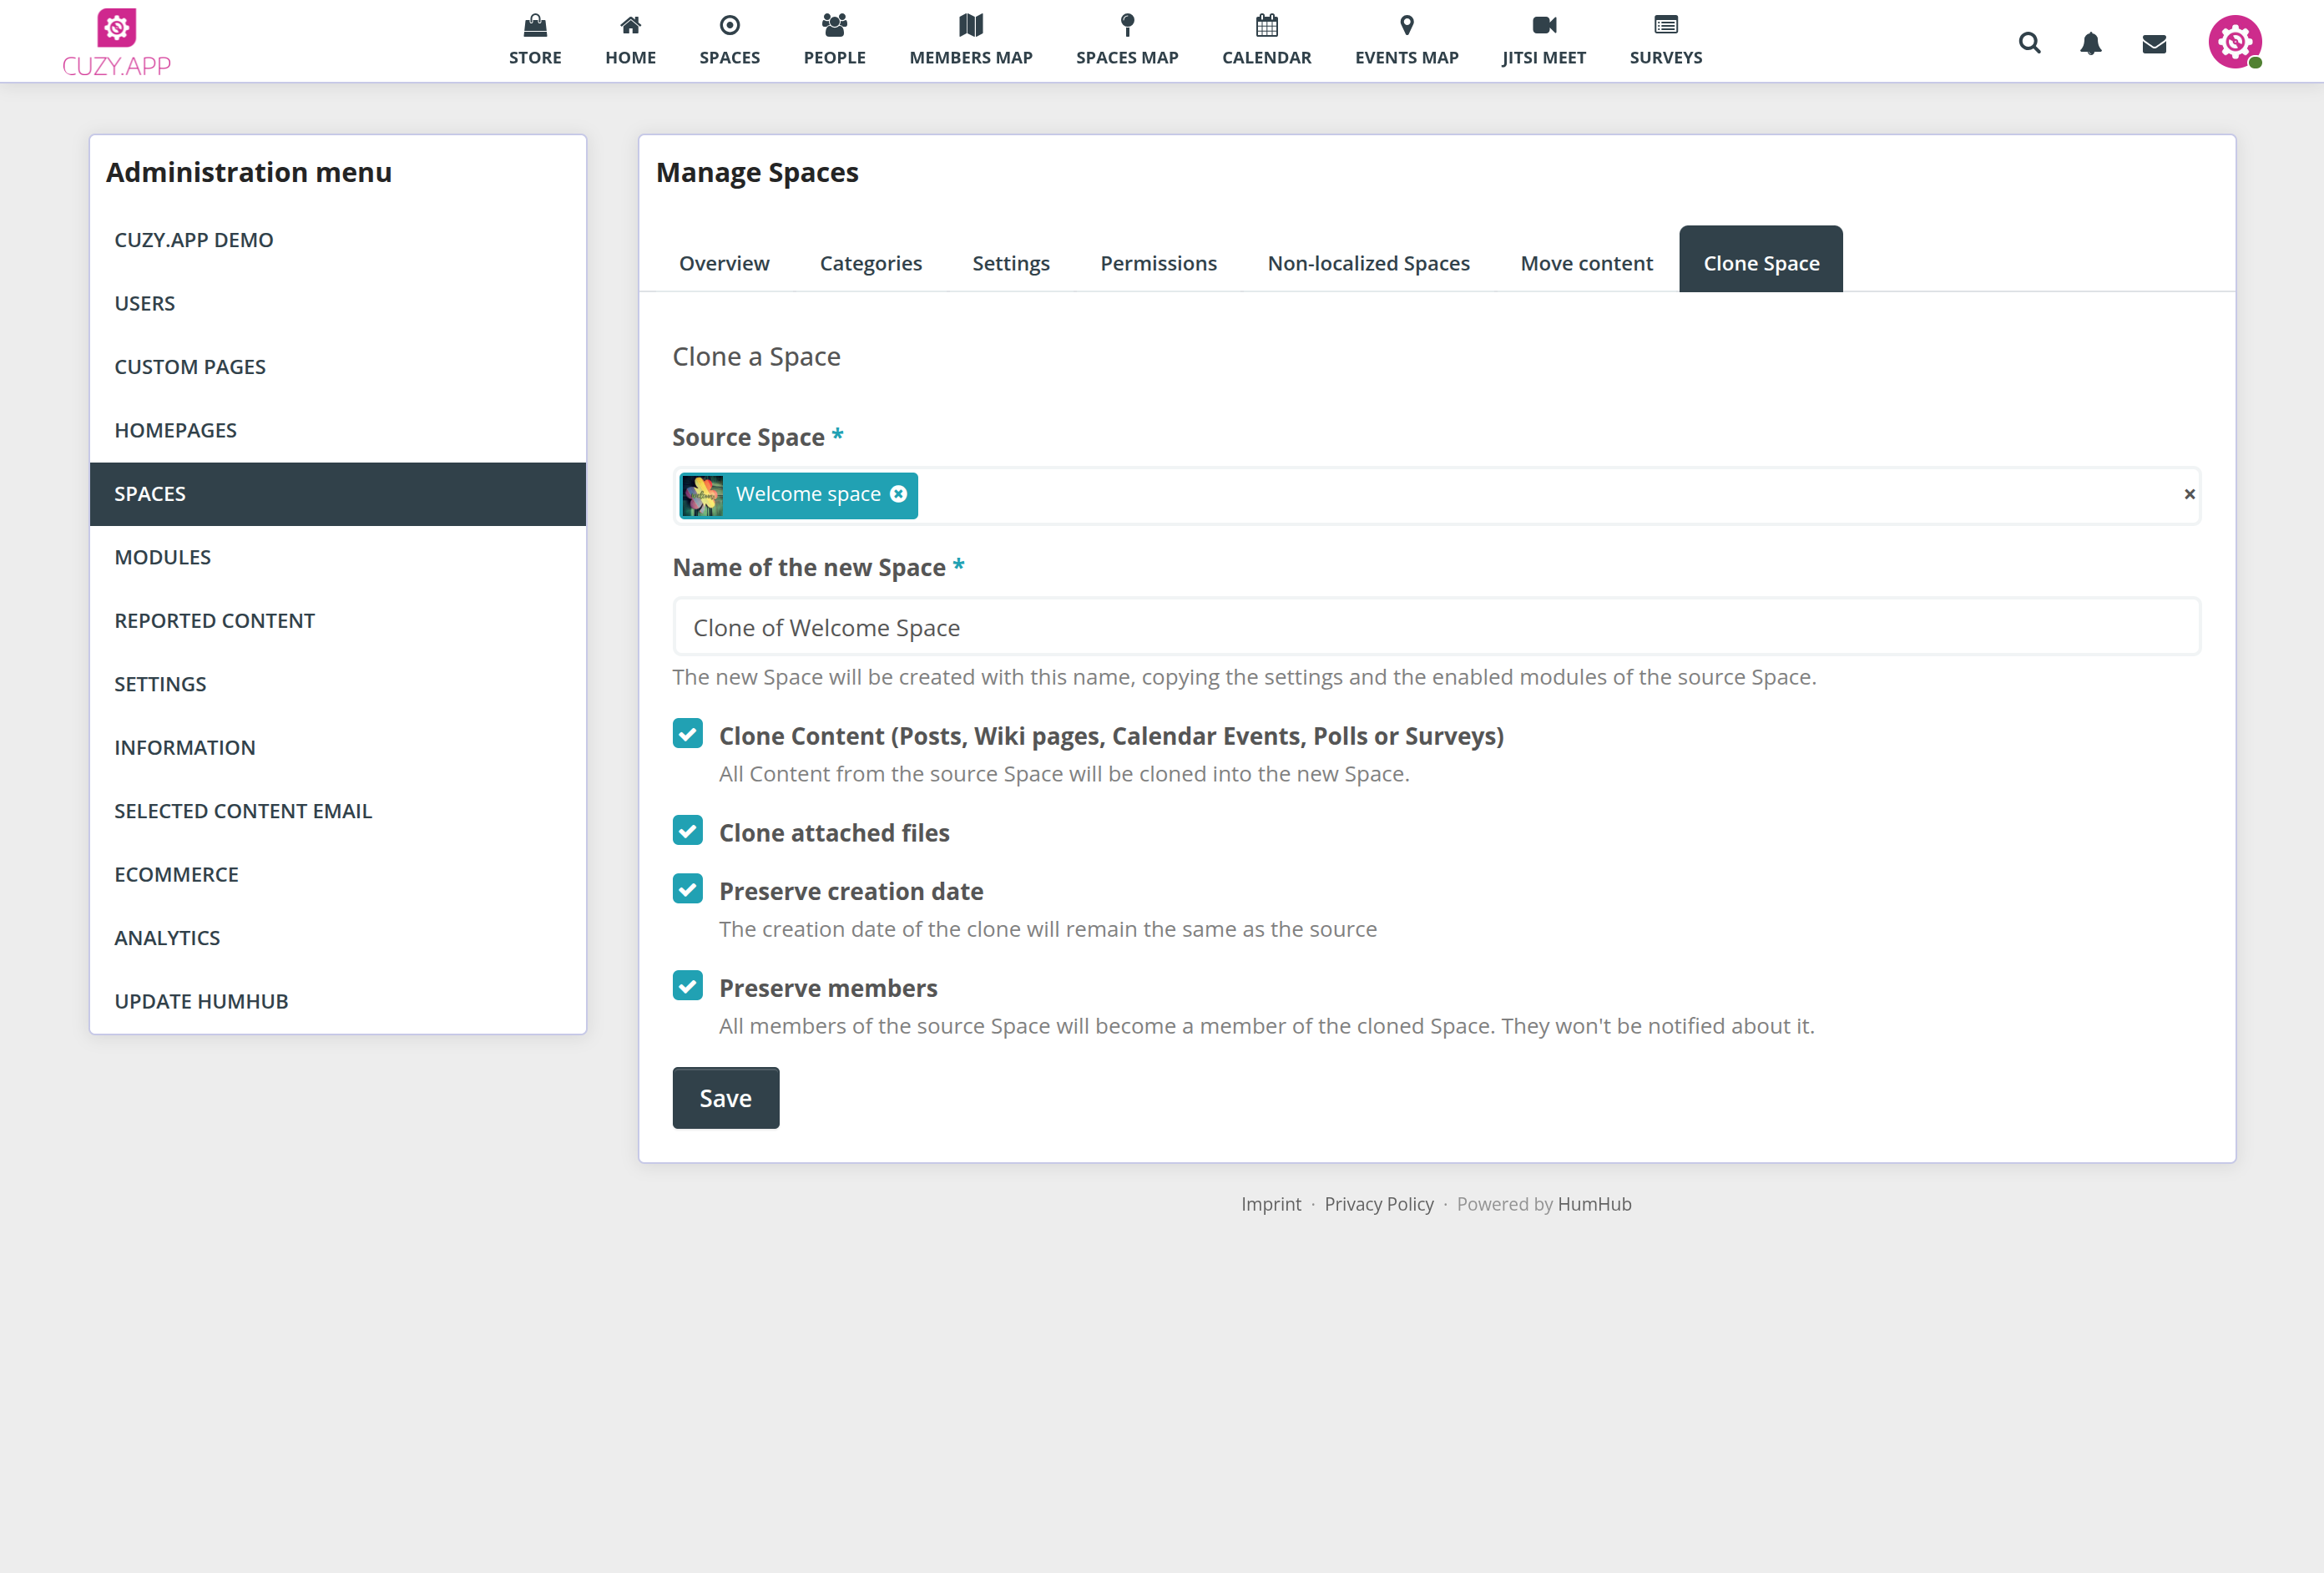Open the Store shopping bag icon
The image size is (2324, 1573).
pyautogui.click(x=535, y=25)
